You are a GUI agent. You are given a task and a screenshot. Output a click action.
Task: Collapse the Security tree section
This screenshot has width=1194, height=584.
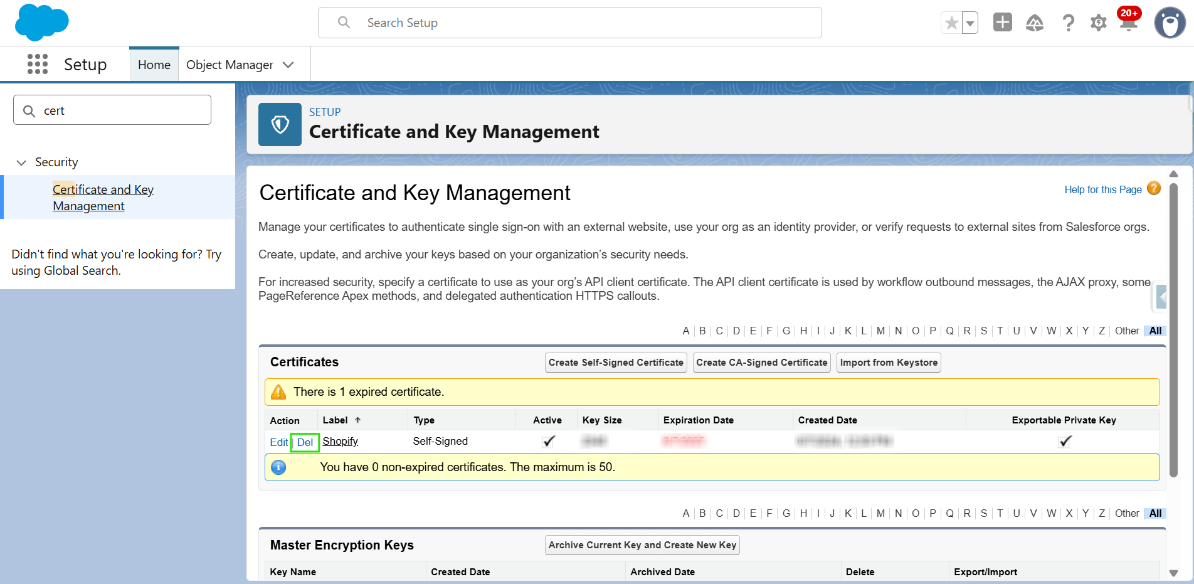(x=22, y=162)
